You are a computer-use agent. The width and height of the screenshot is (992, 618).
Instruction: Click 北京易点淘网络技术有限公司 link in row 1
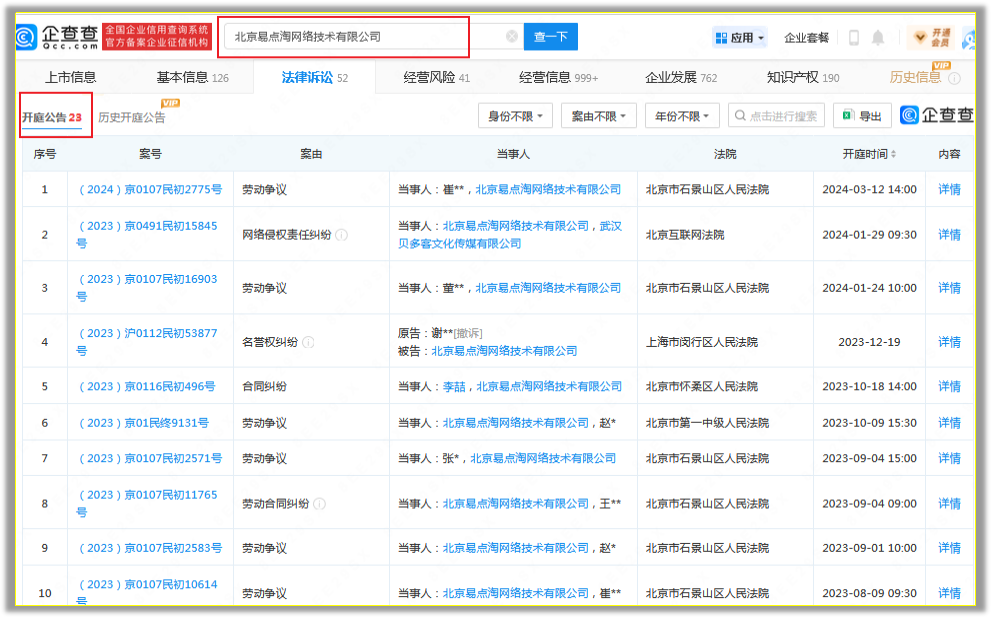(548, 190)
